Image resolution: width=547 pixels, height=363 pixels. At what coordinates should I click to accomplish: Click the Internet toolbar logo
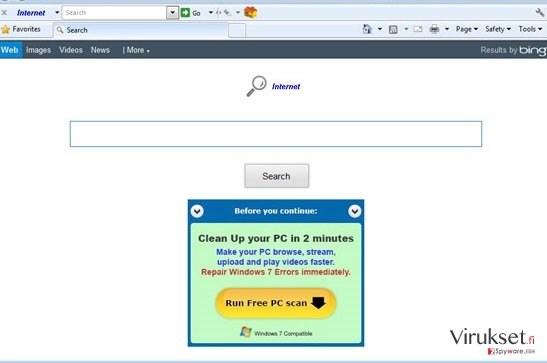tap(31, 13)
